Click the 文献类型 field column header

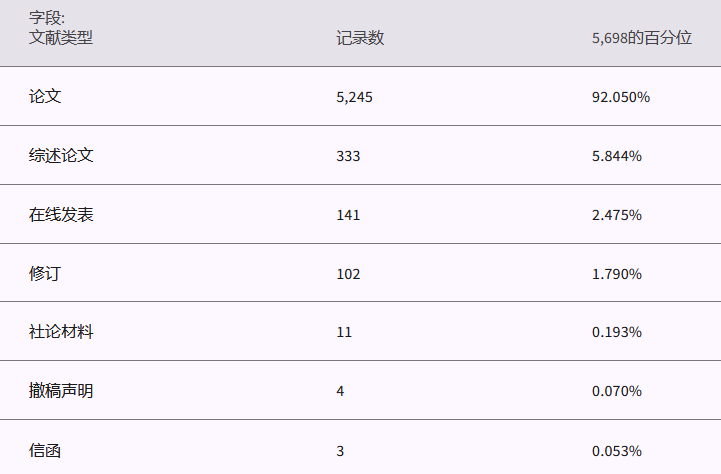[61, 38]
